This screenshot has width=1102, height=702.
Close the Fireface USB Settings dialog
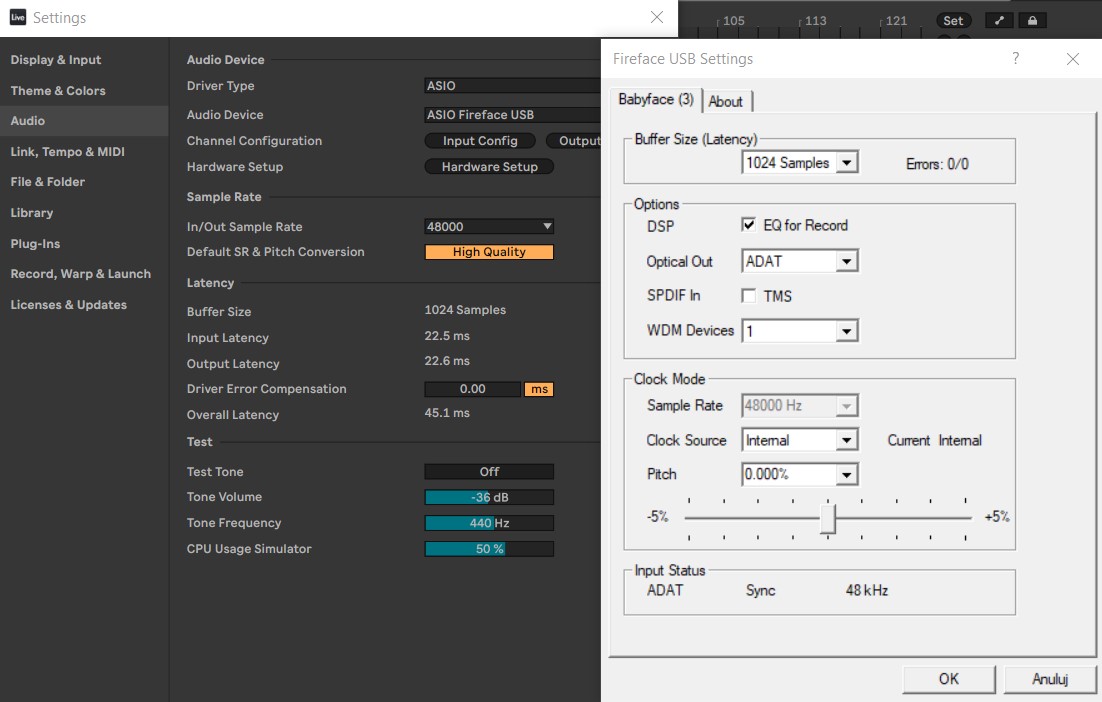pyautogui.click(x=1072, y=59)
